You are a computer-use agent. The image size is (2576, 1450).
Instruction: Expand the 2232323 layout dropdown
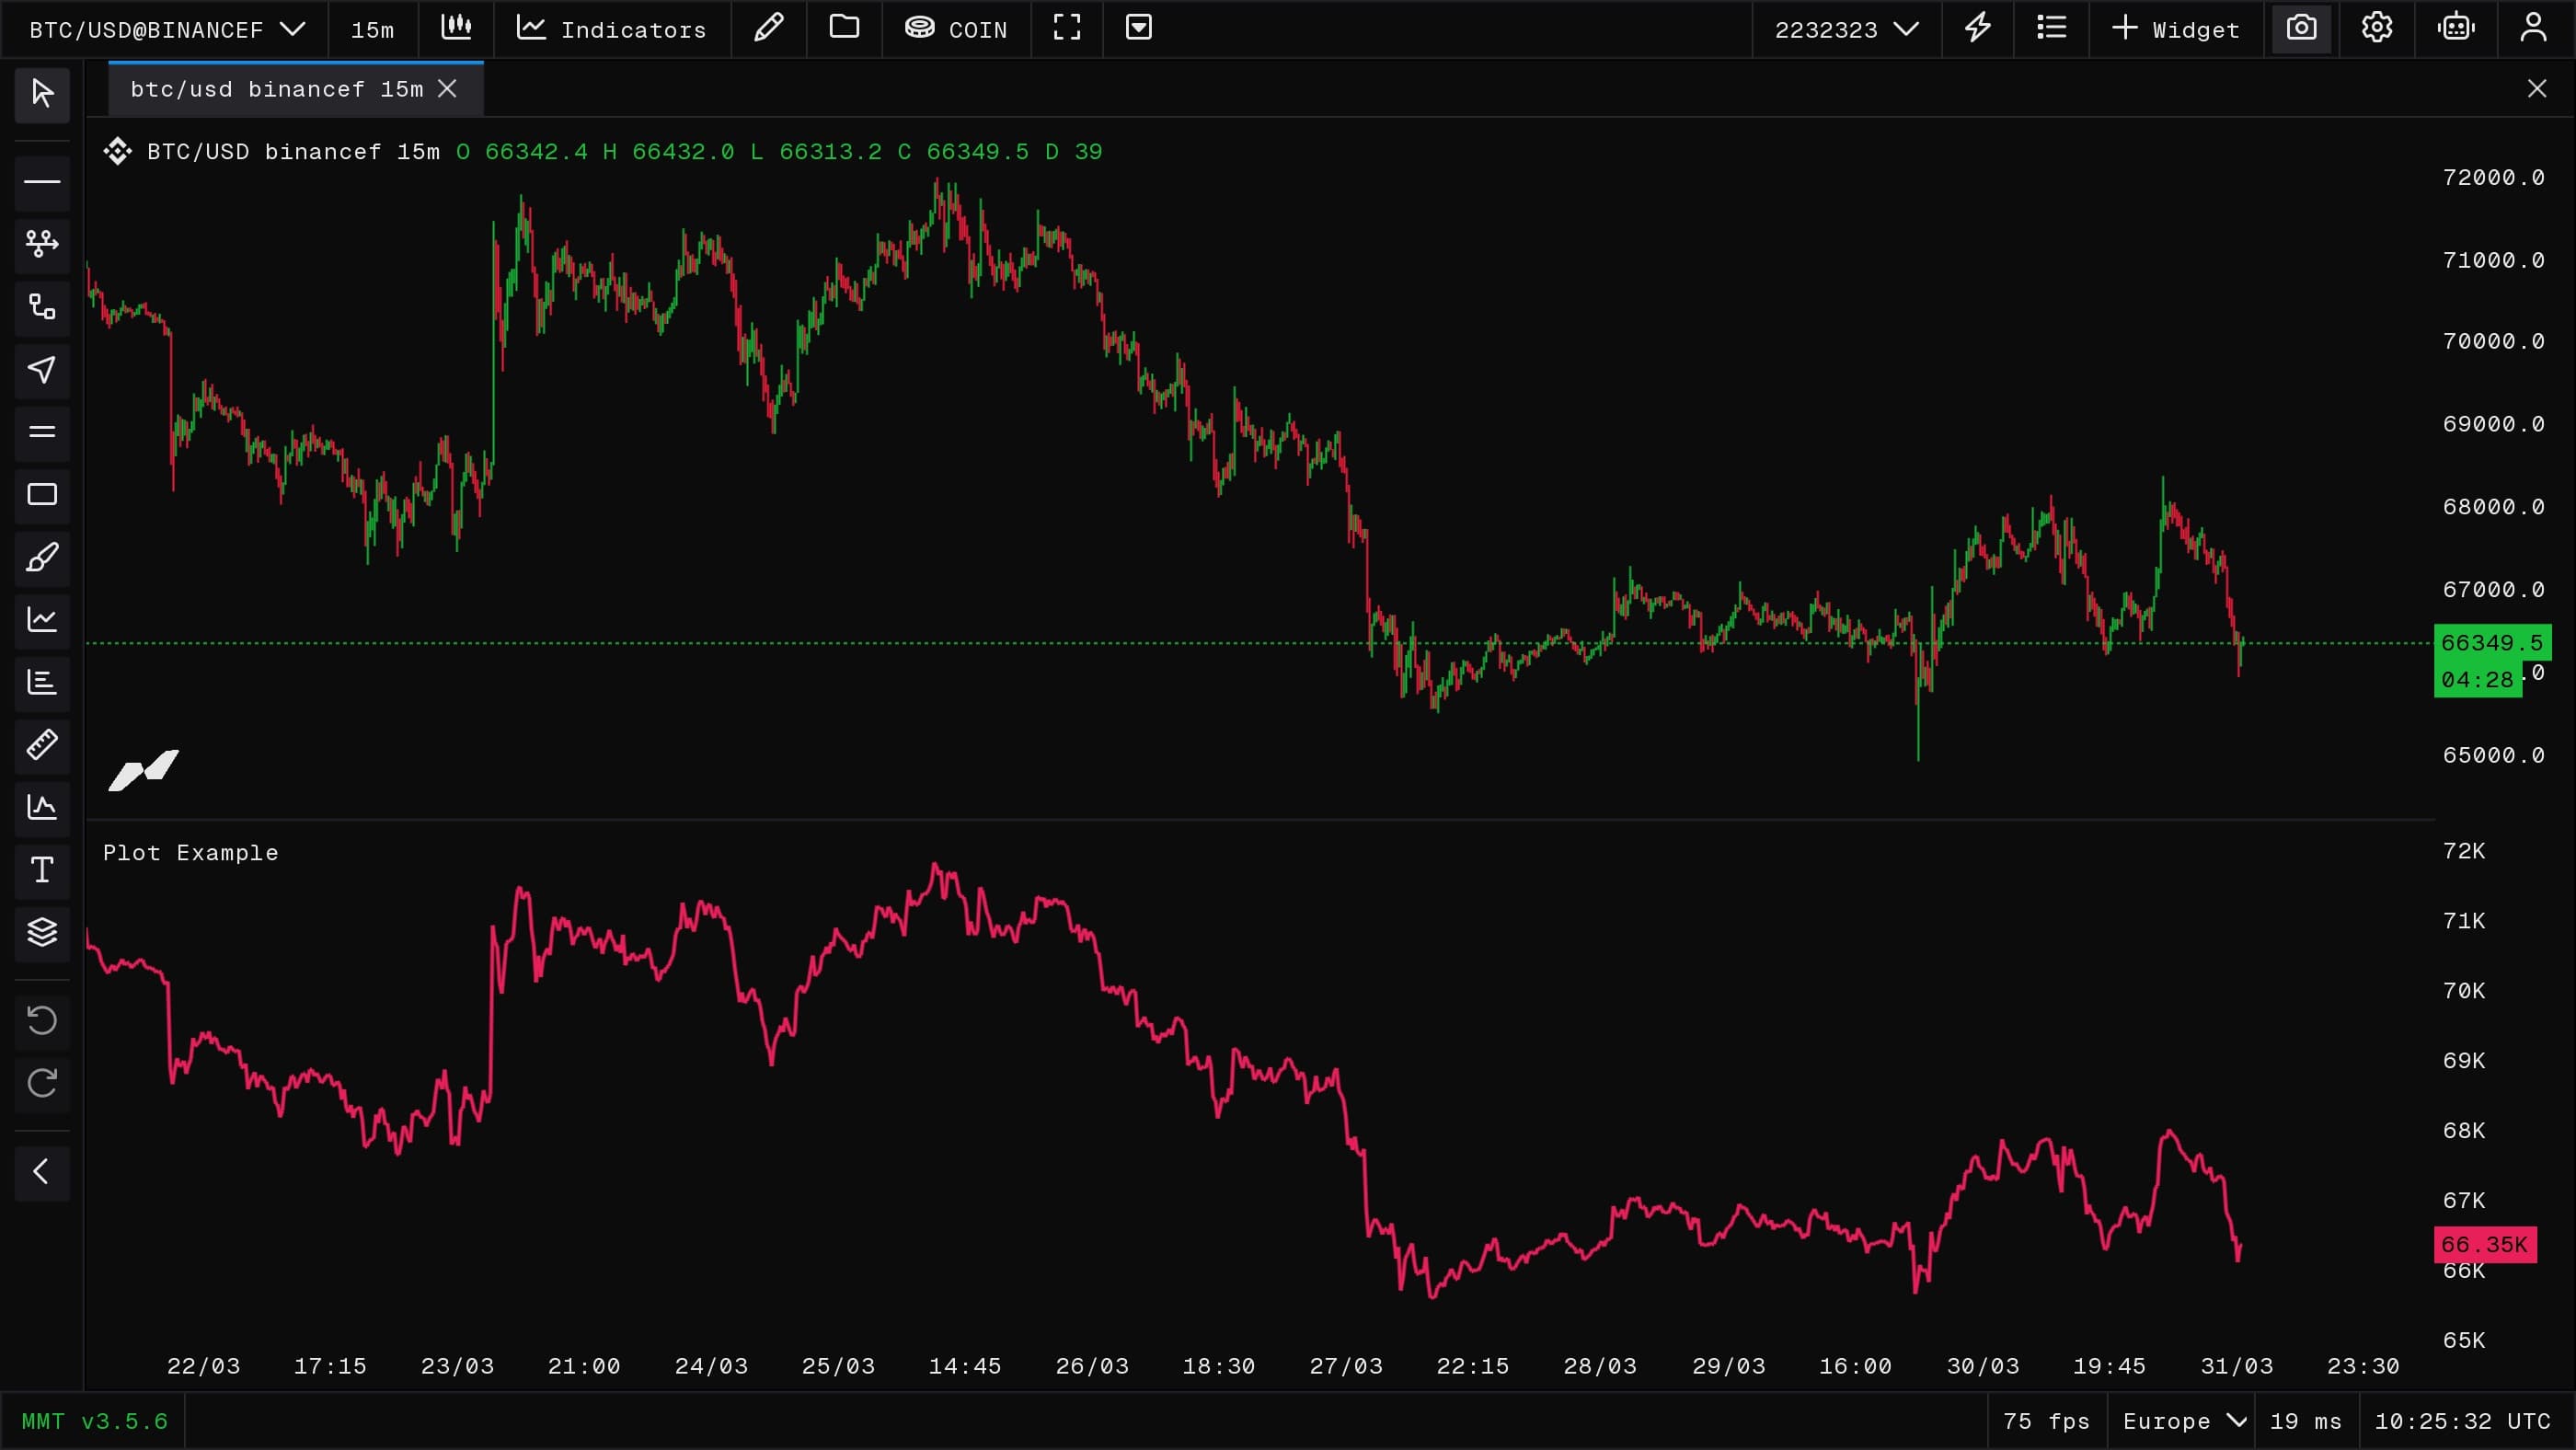tap(1846, 29)
